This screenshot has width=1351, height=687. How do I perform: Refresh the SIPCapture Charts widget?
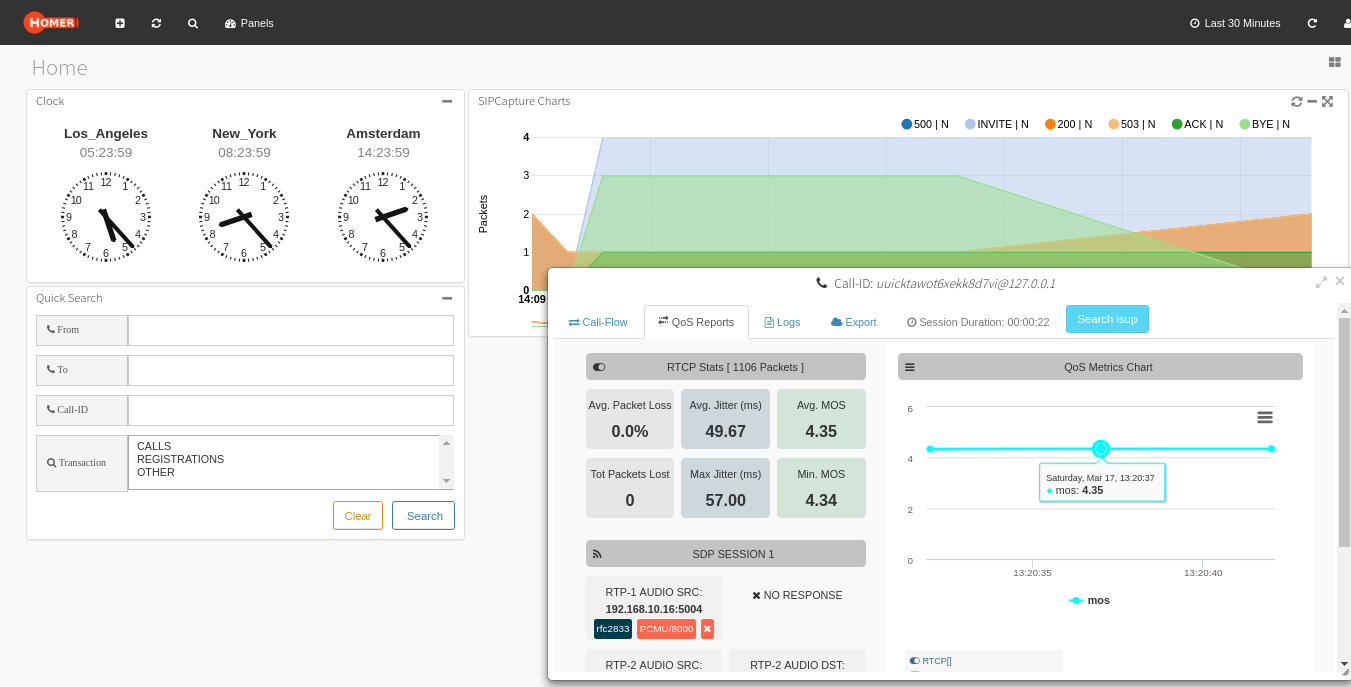[1297, 101]
